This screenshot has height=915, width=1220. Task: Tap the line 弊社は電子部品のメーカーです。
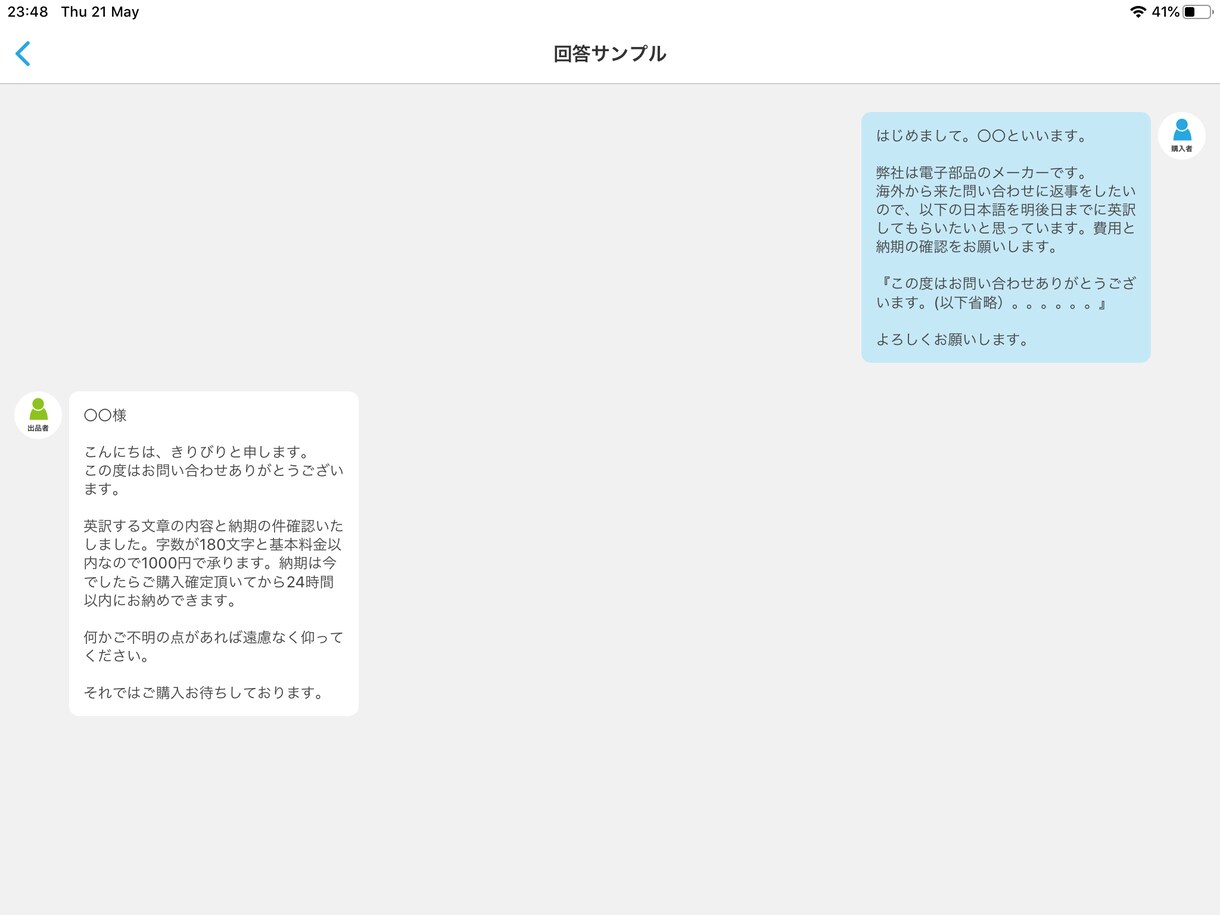[982, 173]
